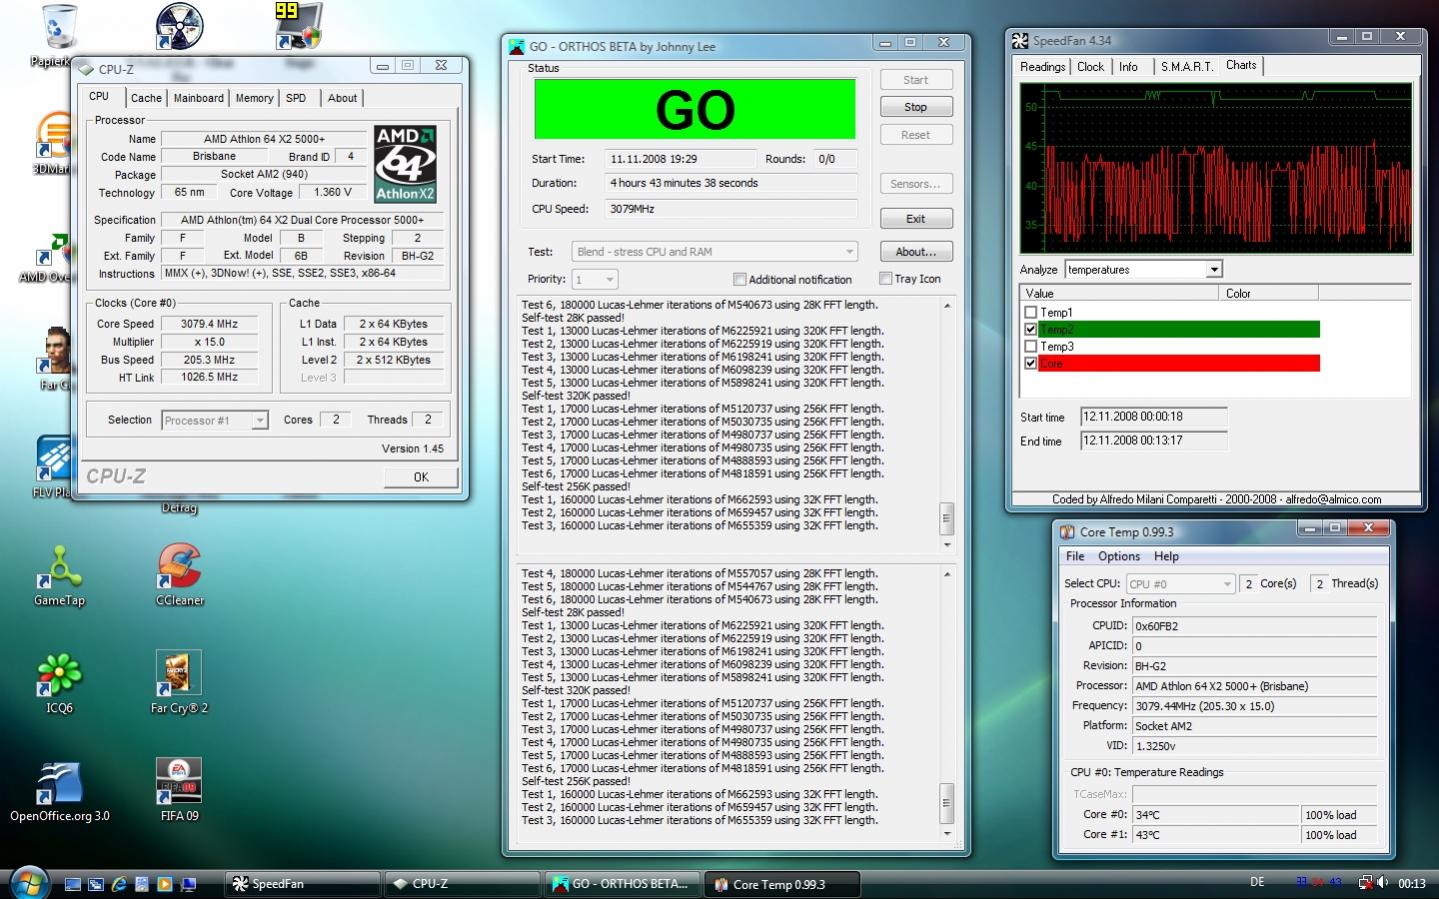
Task: Click the Windows Start orb
Action: 28,882
